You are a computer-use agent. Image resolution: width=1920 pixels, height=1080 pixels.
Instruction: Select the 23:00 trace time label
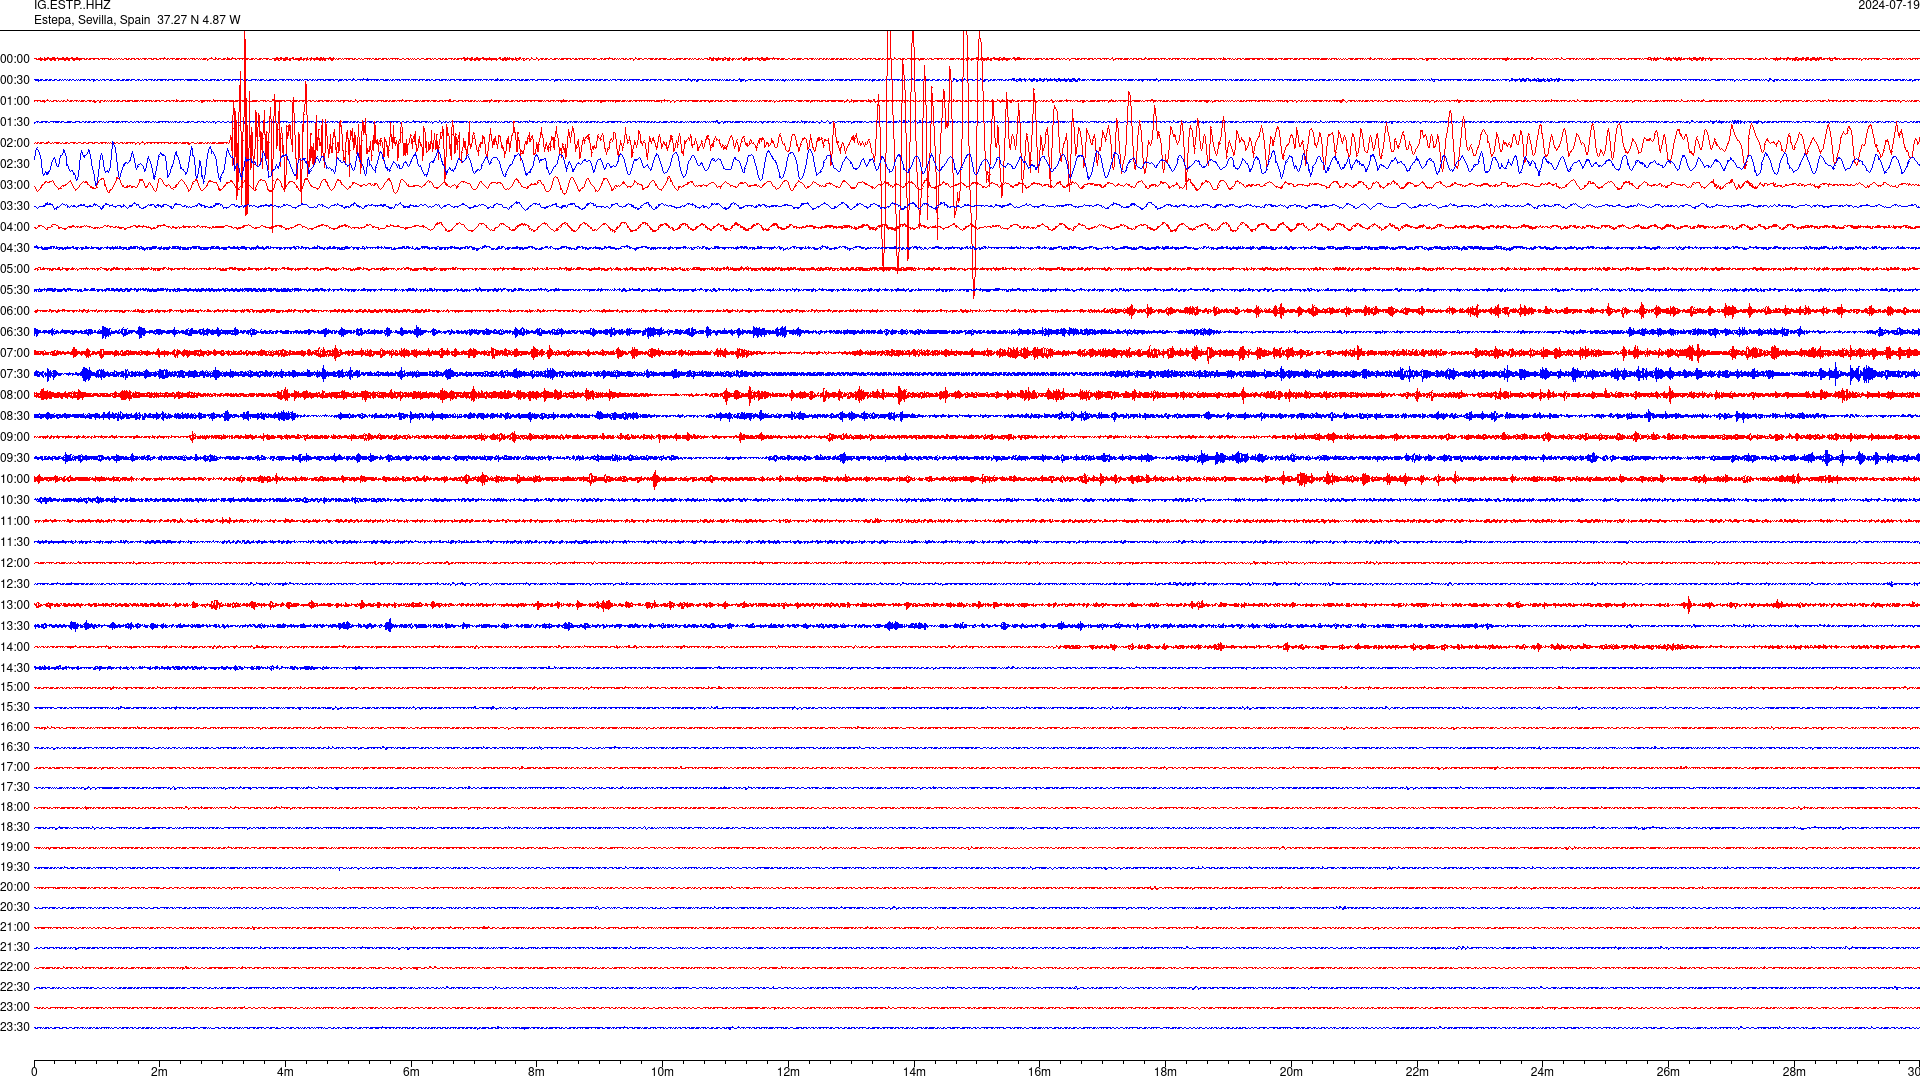15,1007
